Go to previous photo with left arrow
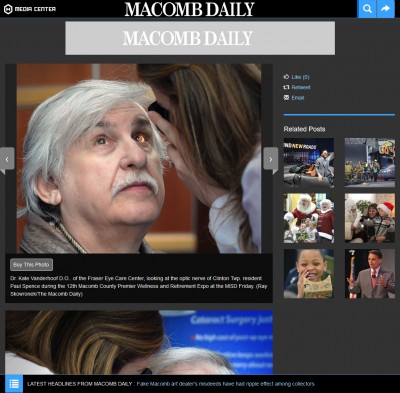This screenshot has width=400, height=393. 7,159
